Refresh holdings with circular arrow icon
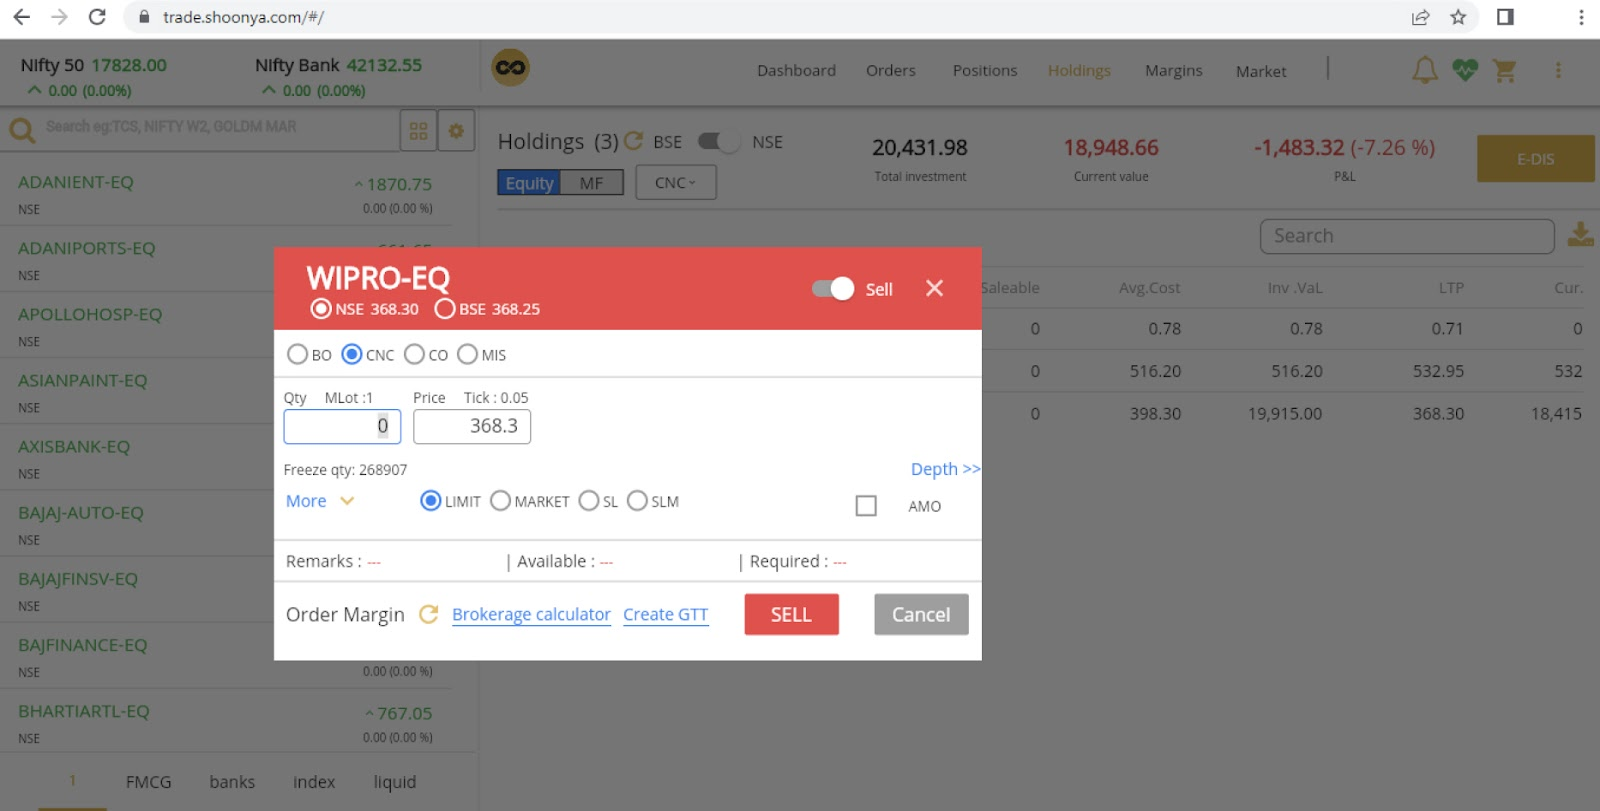This screenshot has width=1600, height=811. pyautogui.click(x=633, y=141)
